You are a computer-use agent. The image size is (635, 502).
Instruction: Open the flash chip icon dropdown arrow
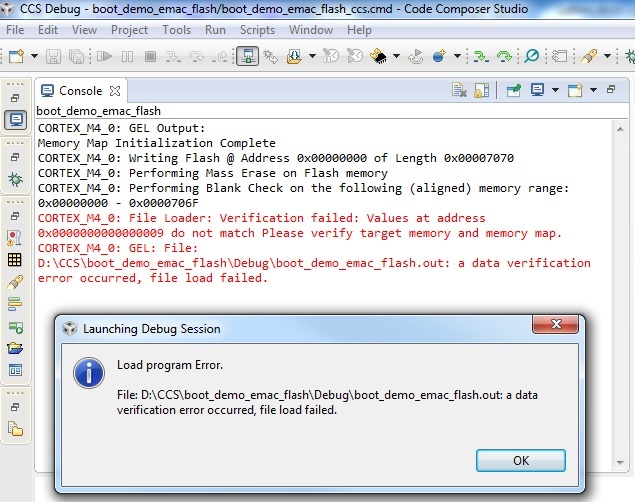pyautogui.click(x=396, y=56)
